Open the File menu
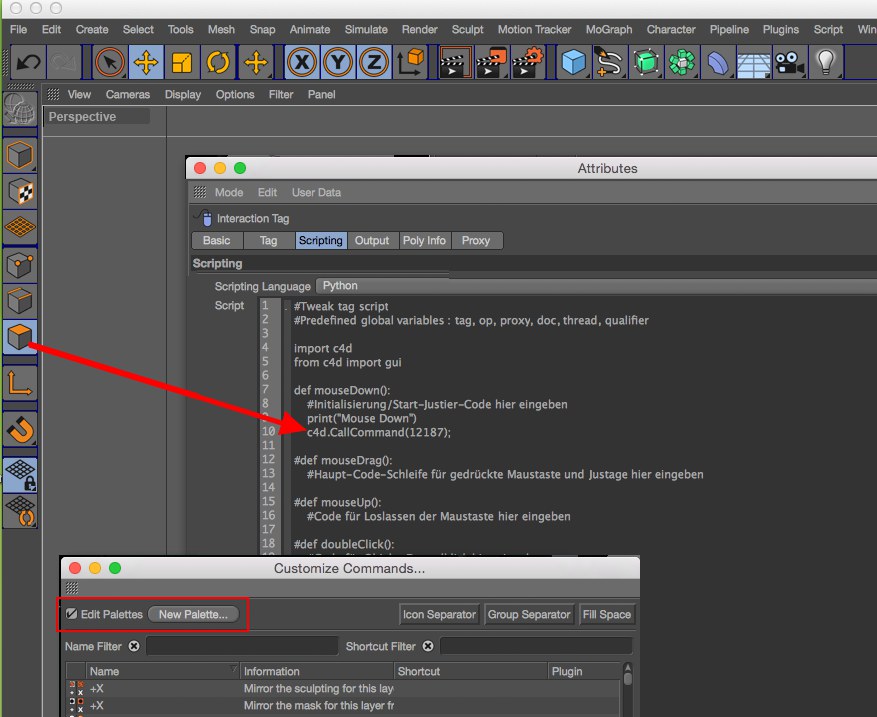 pyautogui.click(x=18, y=30)
